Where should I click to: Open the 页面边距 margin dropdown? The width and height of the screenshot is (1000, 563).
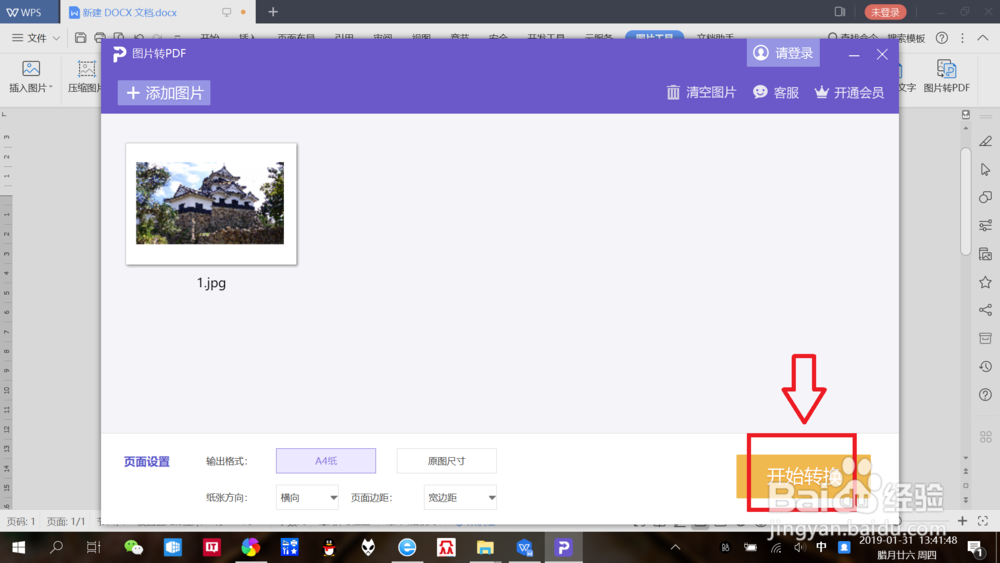460,497
